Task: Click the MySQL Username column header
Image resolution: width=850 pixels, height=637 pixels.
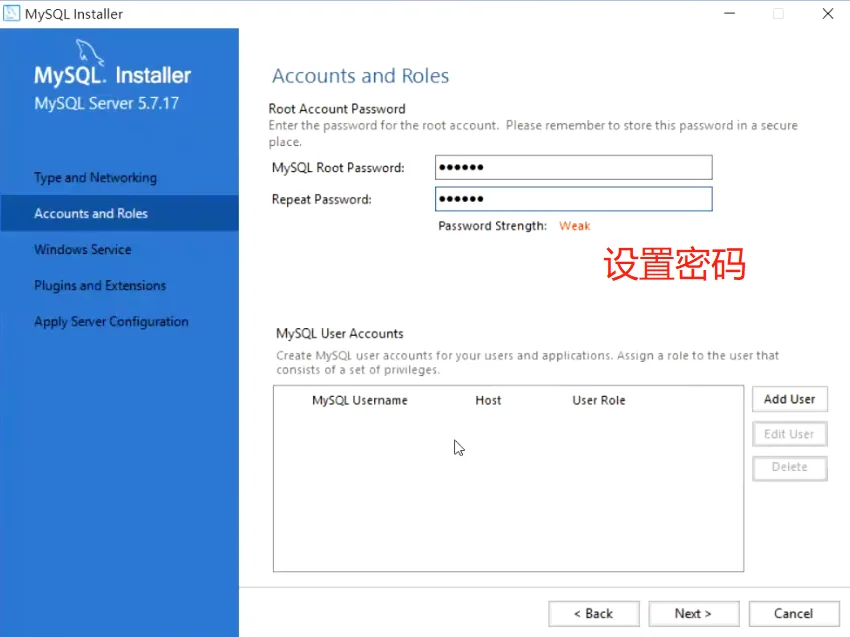Action: (x=360, y=401)
